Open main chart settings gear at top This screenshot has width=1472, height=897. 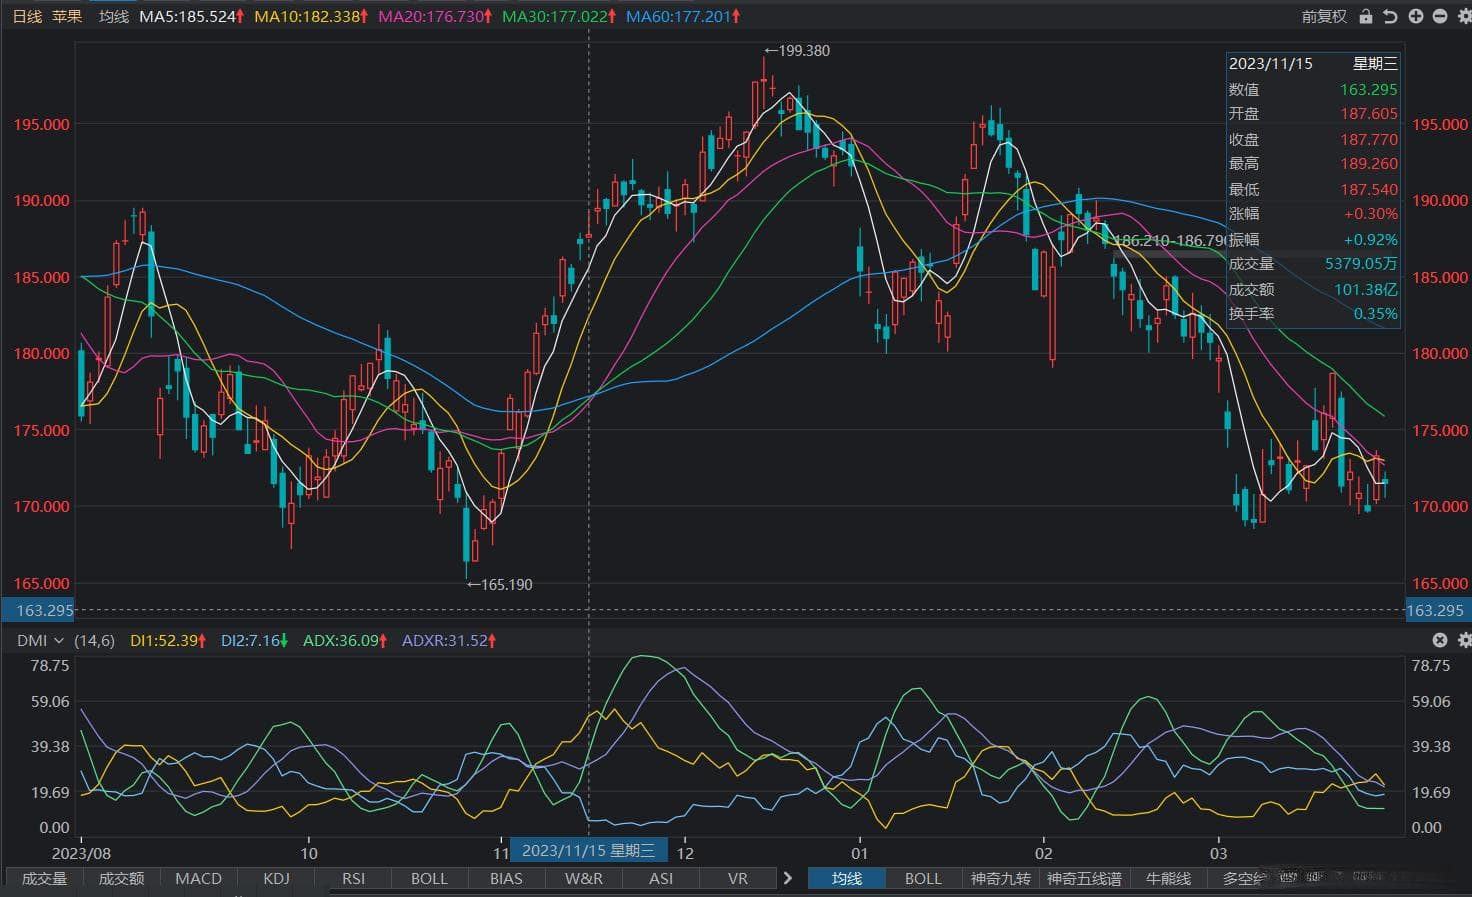coord(1463,17)
